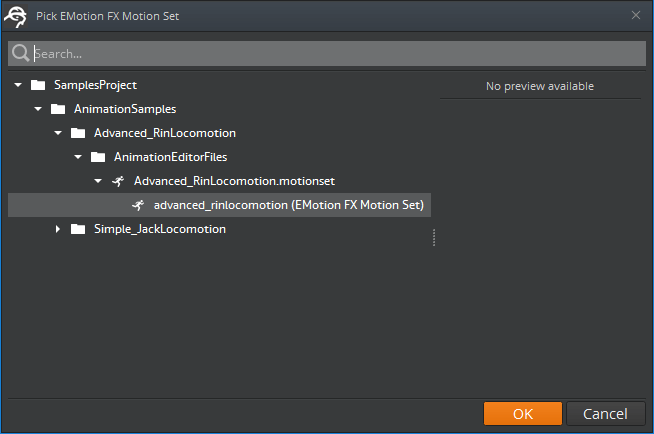Collapse the Advanced_RinLocomotion folder arrow
Viewport: 654px width, 434px height.
click(58, 133)
